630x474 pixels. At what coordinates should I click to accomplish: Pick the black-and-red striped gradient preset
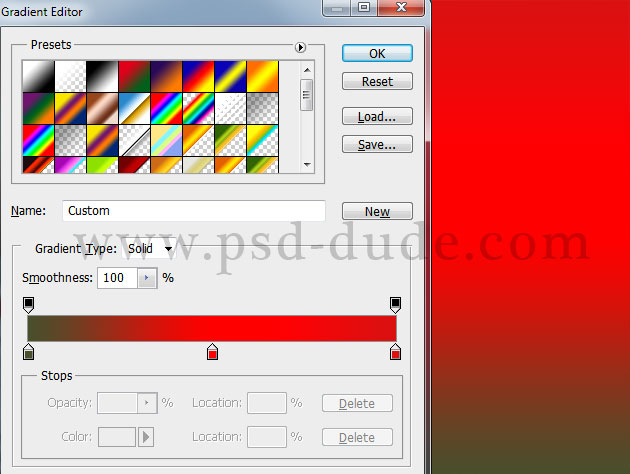(38, 165)
